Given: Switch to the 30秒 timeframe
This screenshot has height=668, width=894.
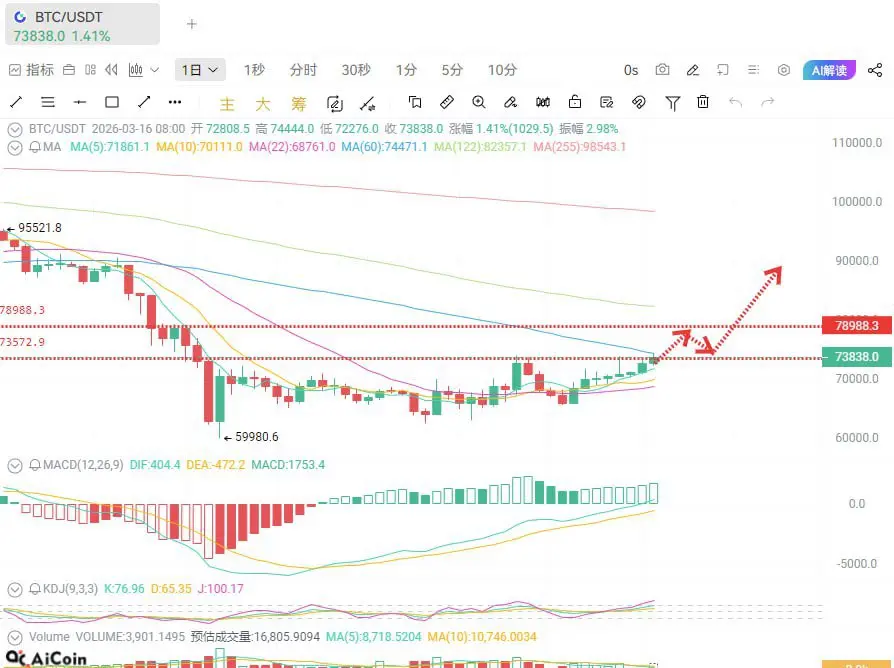Looking at the screenshot, I should tap(356, 70).
